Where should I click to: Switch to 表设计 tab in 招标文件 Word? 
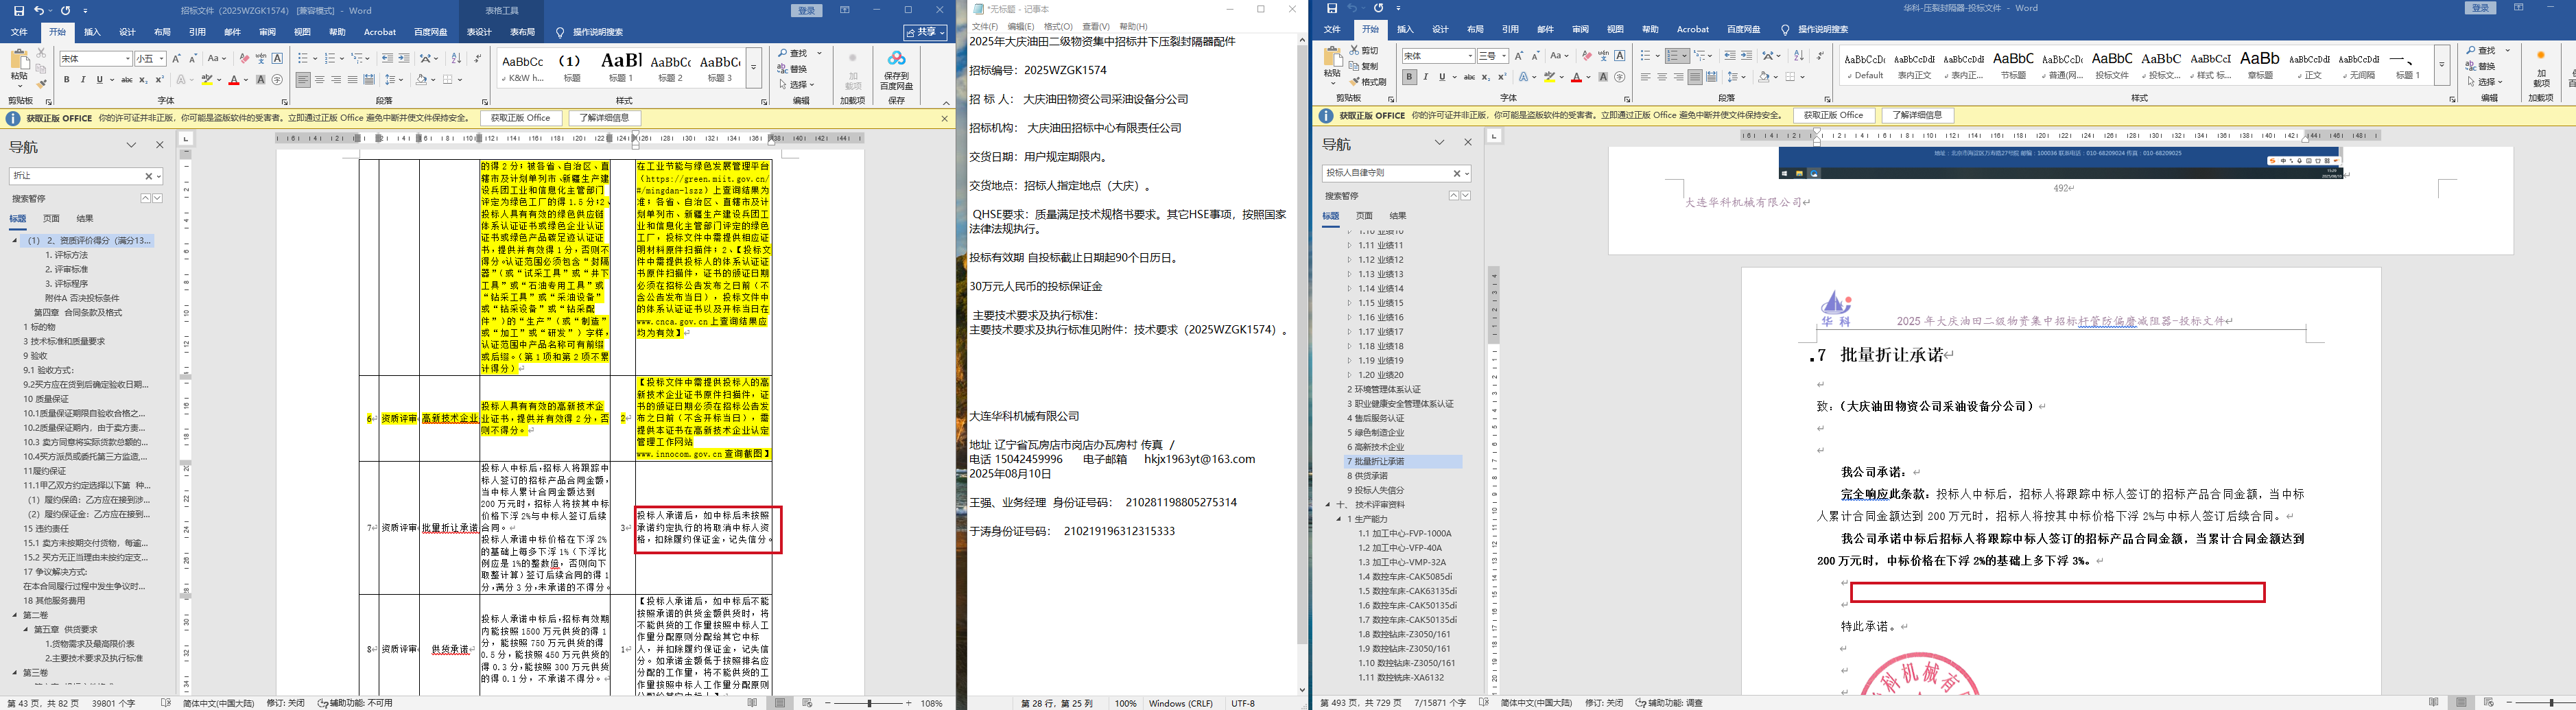point(479,32)
